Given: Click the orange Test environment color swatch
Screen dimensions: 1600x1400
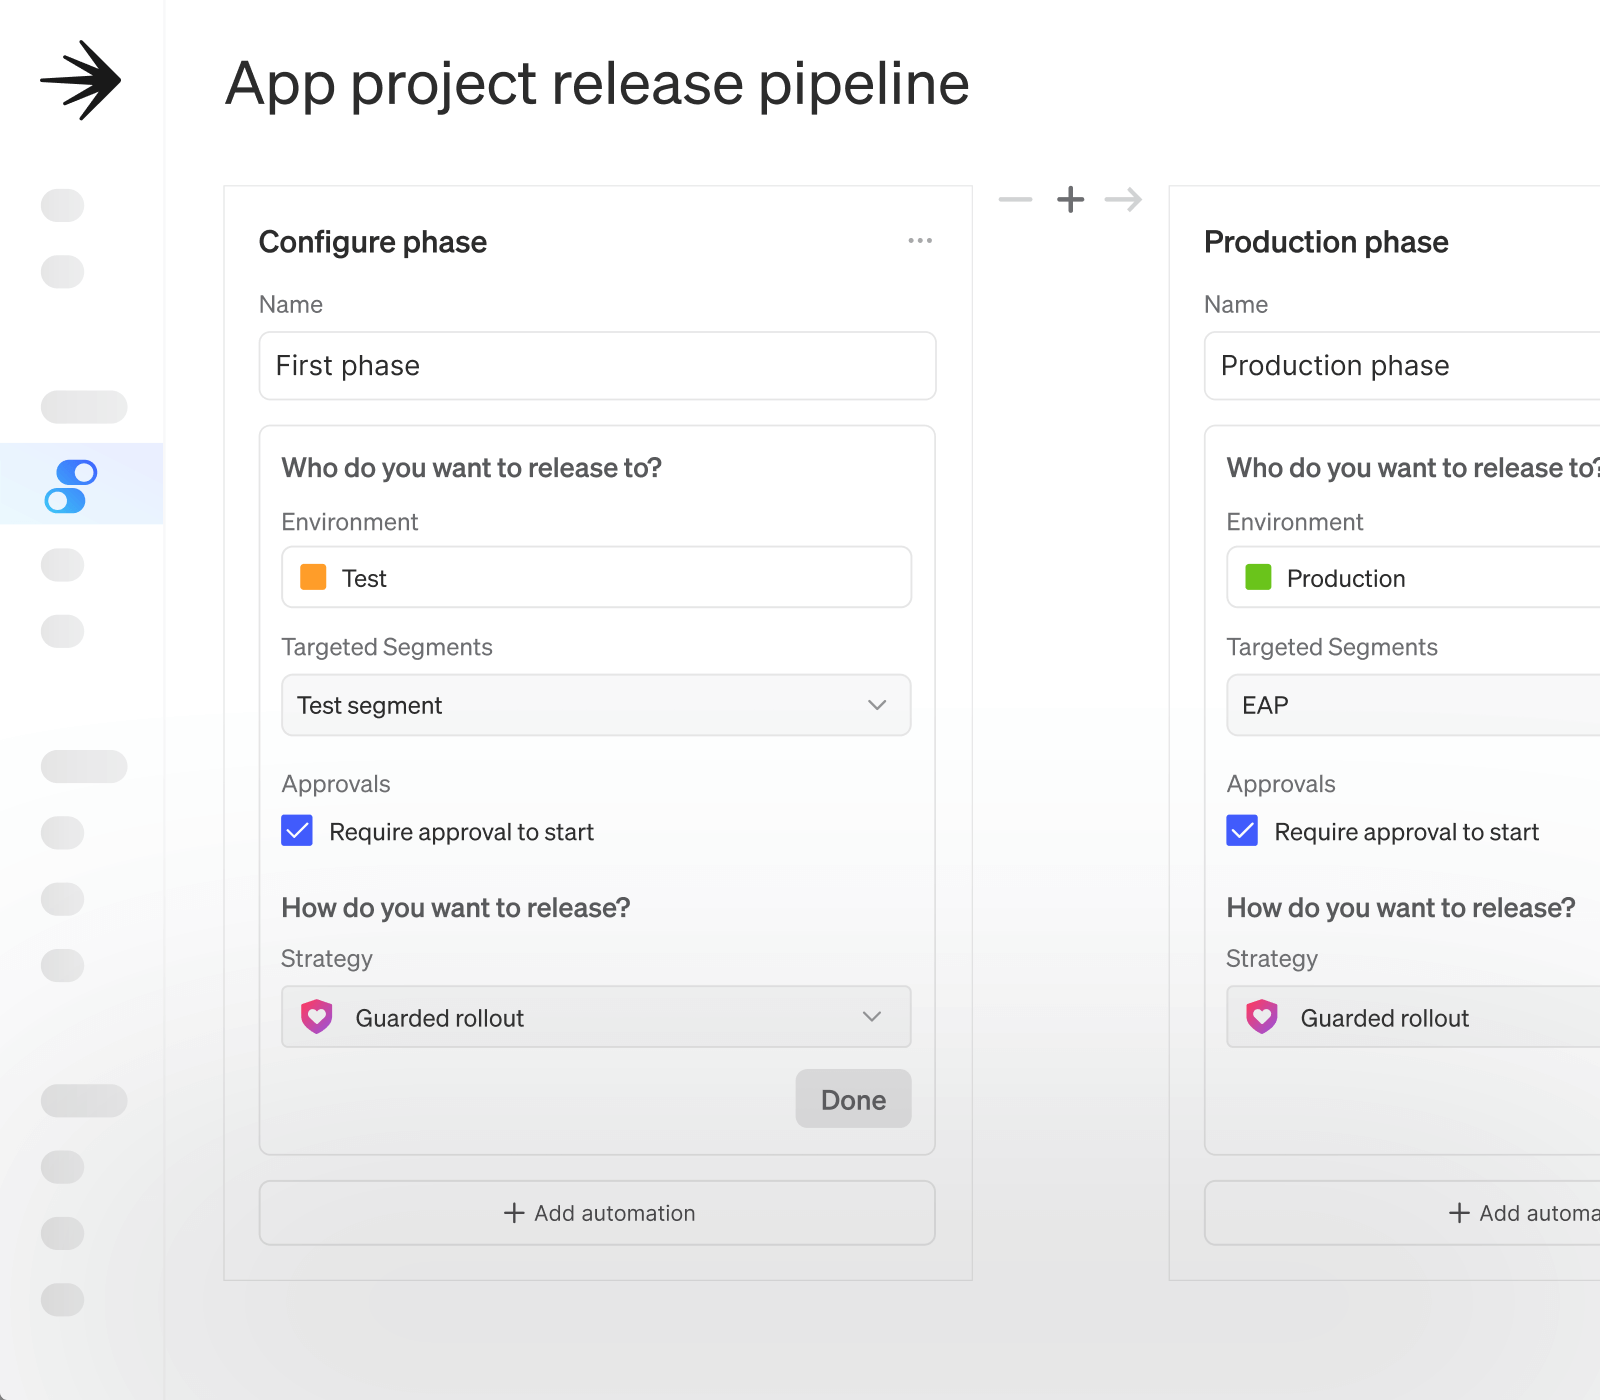Looking at the screenshot, I should [x=313, y=577].
